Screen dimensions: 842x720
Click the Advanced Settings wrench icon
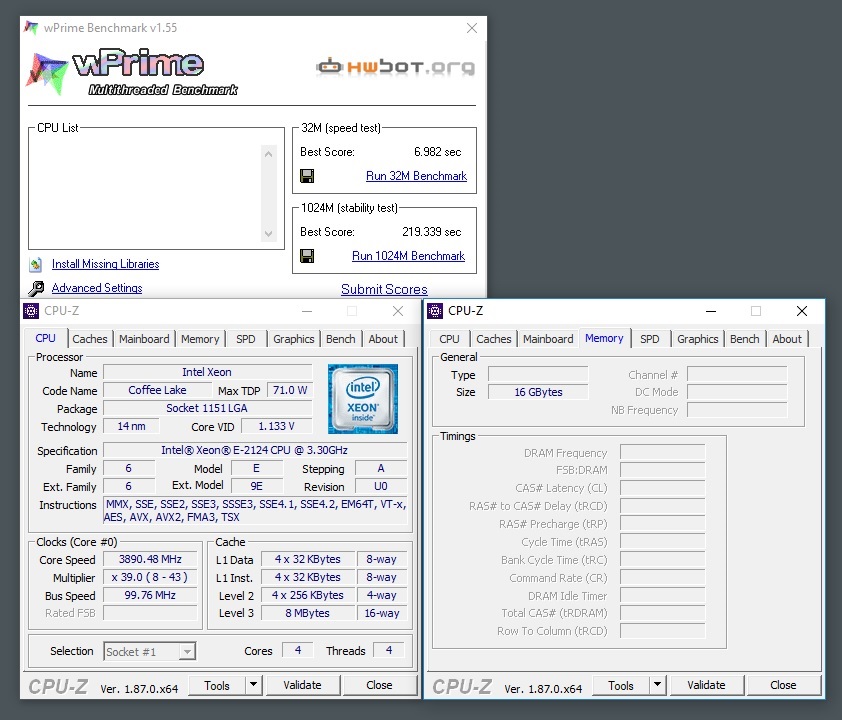point(36,288)
